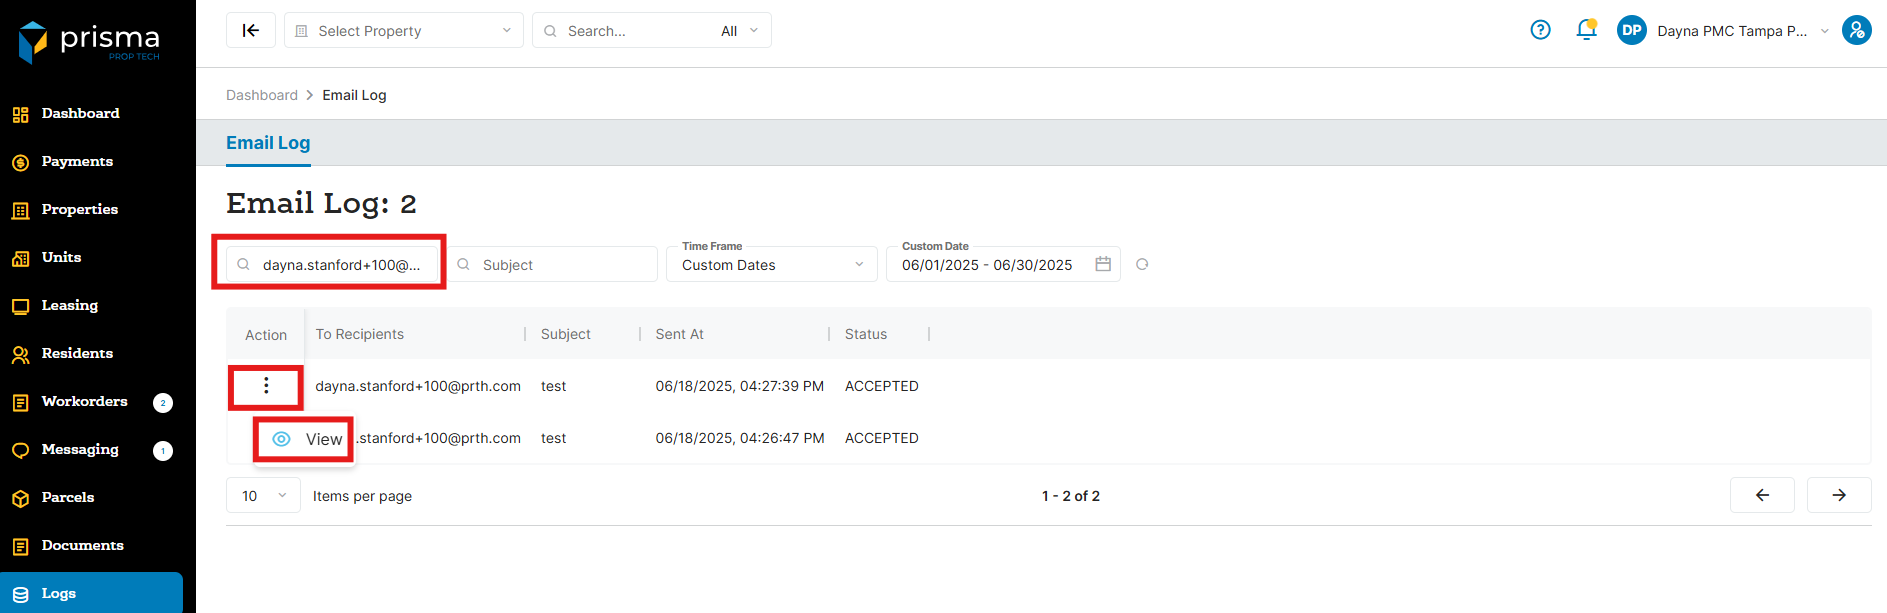The image size is (1887, 613).
Task: Expand the Select Property dropdown
Action: 403,31
